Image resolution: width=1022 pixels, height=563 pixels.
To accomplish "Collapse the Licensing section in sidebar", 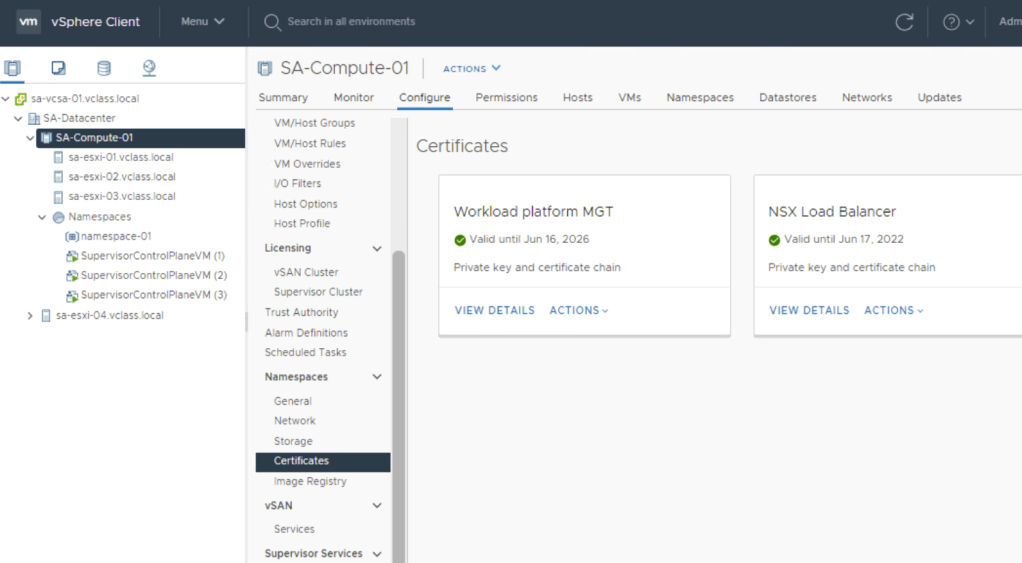I will tap(377, 248).
